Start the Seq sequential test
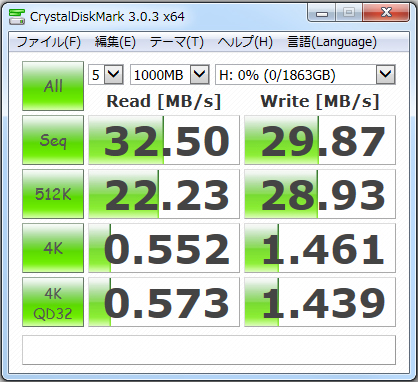 [x=53, y=140]
